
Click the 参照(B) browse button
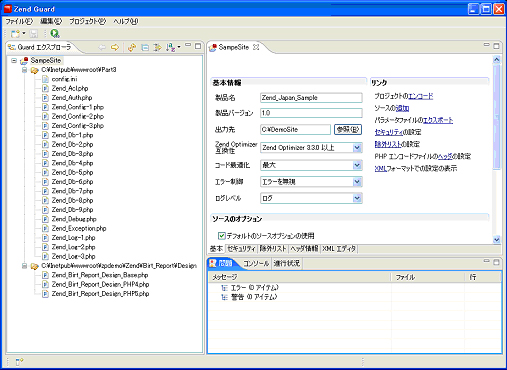[348, 130]
